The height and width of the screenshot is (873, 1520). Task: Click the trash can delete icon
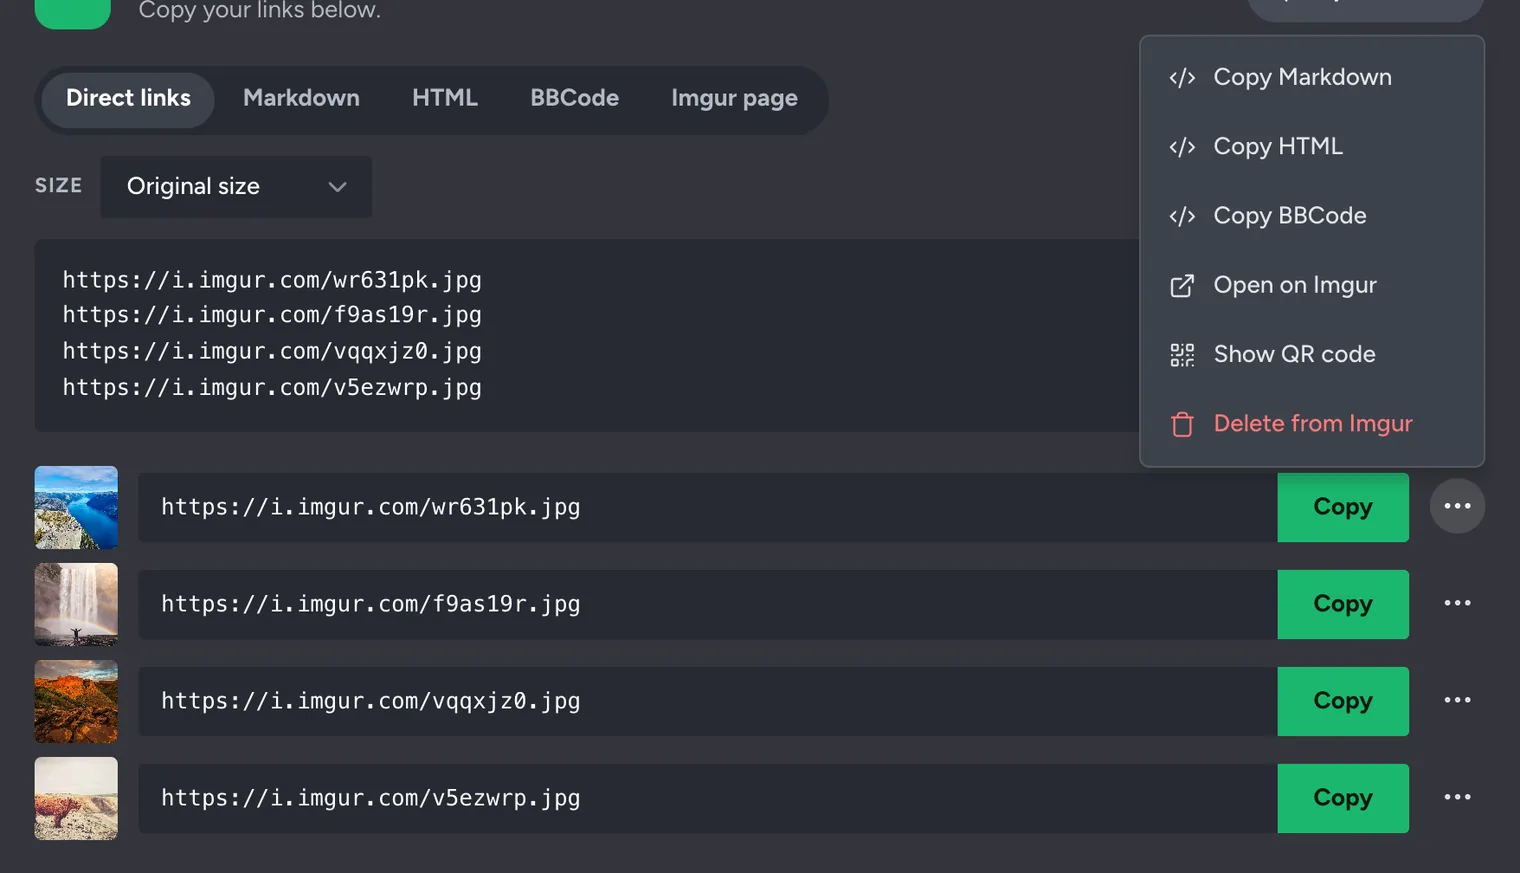pyautogui.click(x=1182, y=424)
